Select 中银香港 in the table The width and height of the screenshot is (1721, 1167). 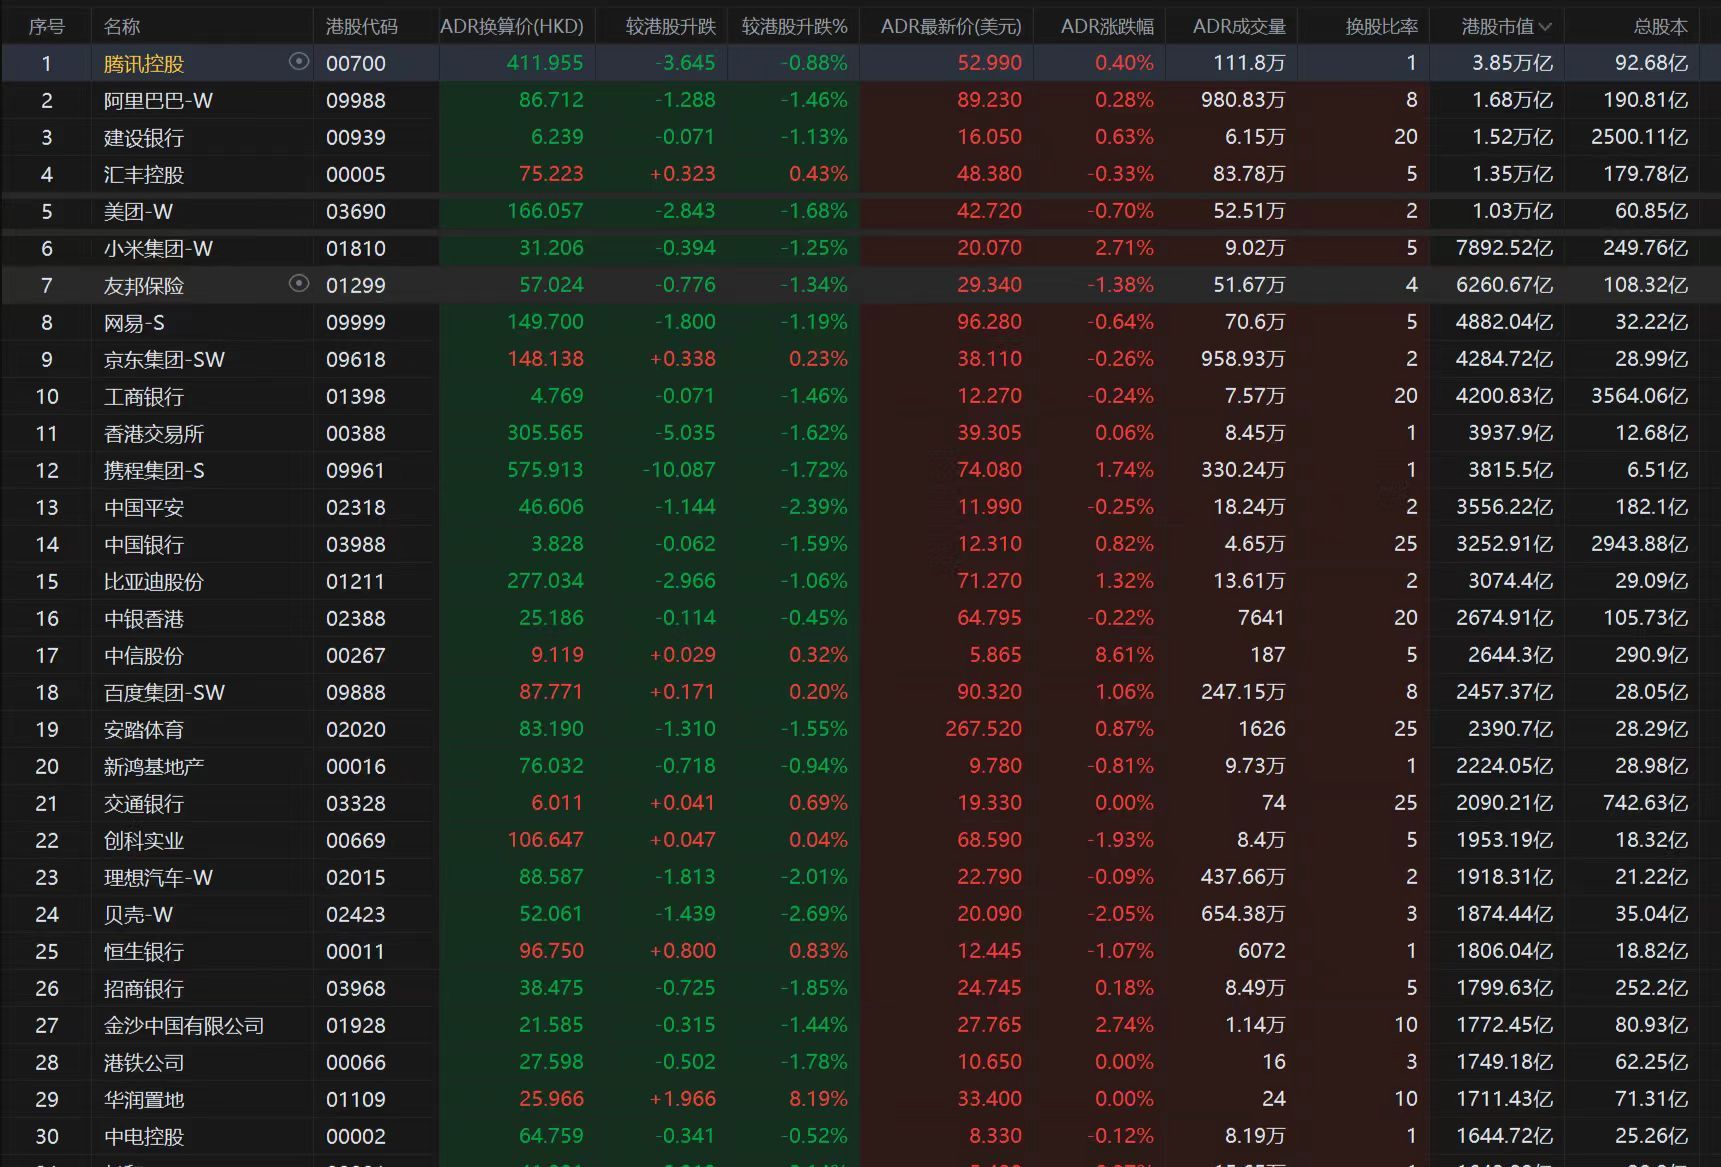(x=144, y=619)
